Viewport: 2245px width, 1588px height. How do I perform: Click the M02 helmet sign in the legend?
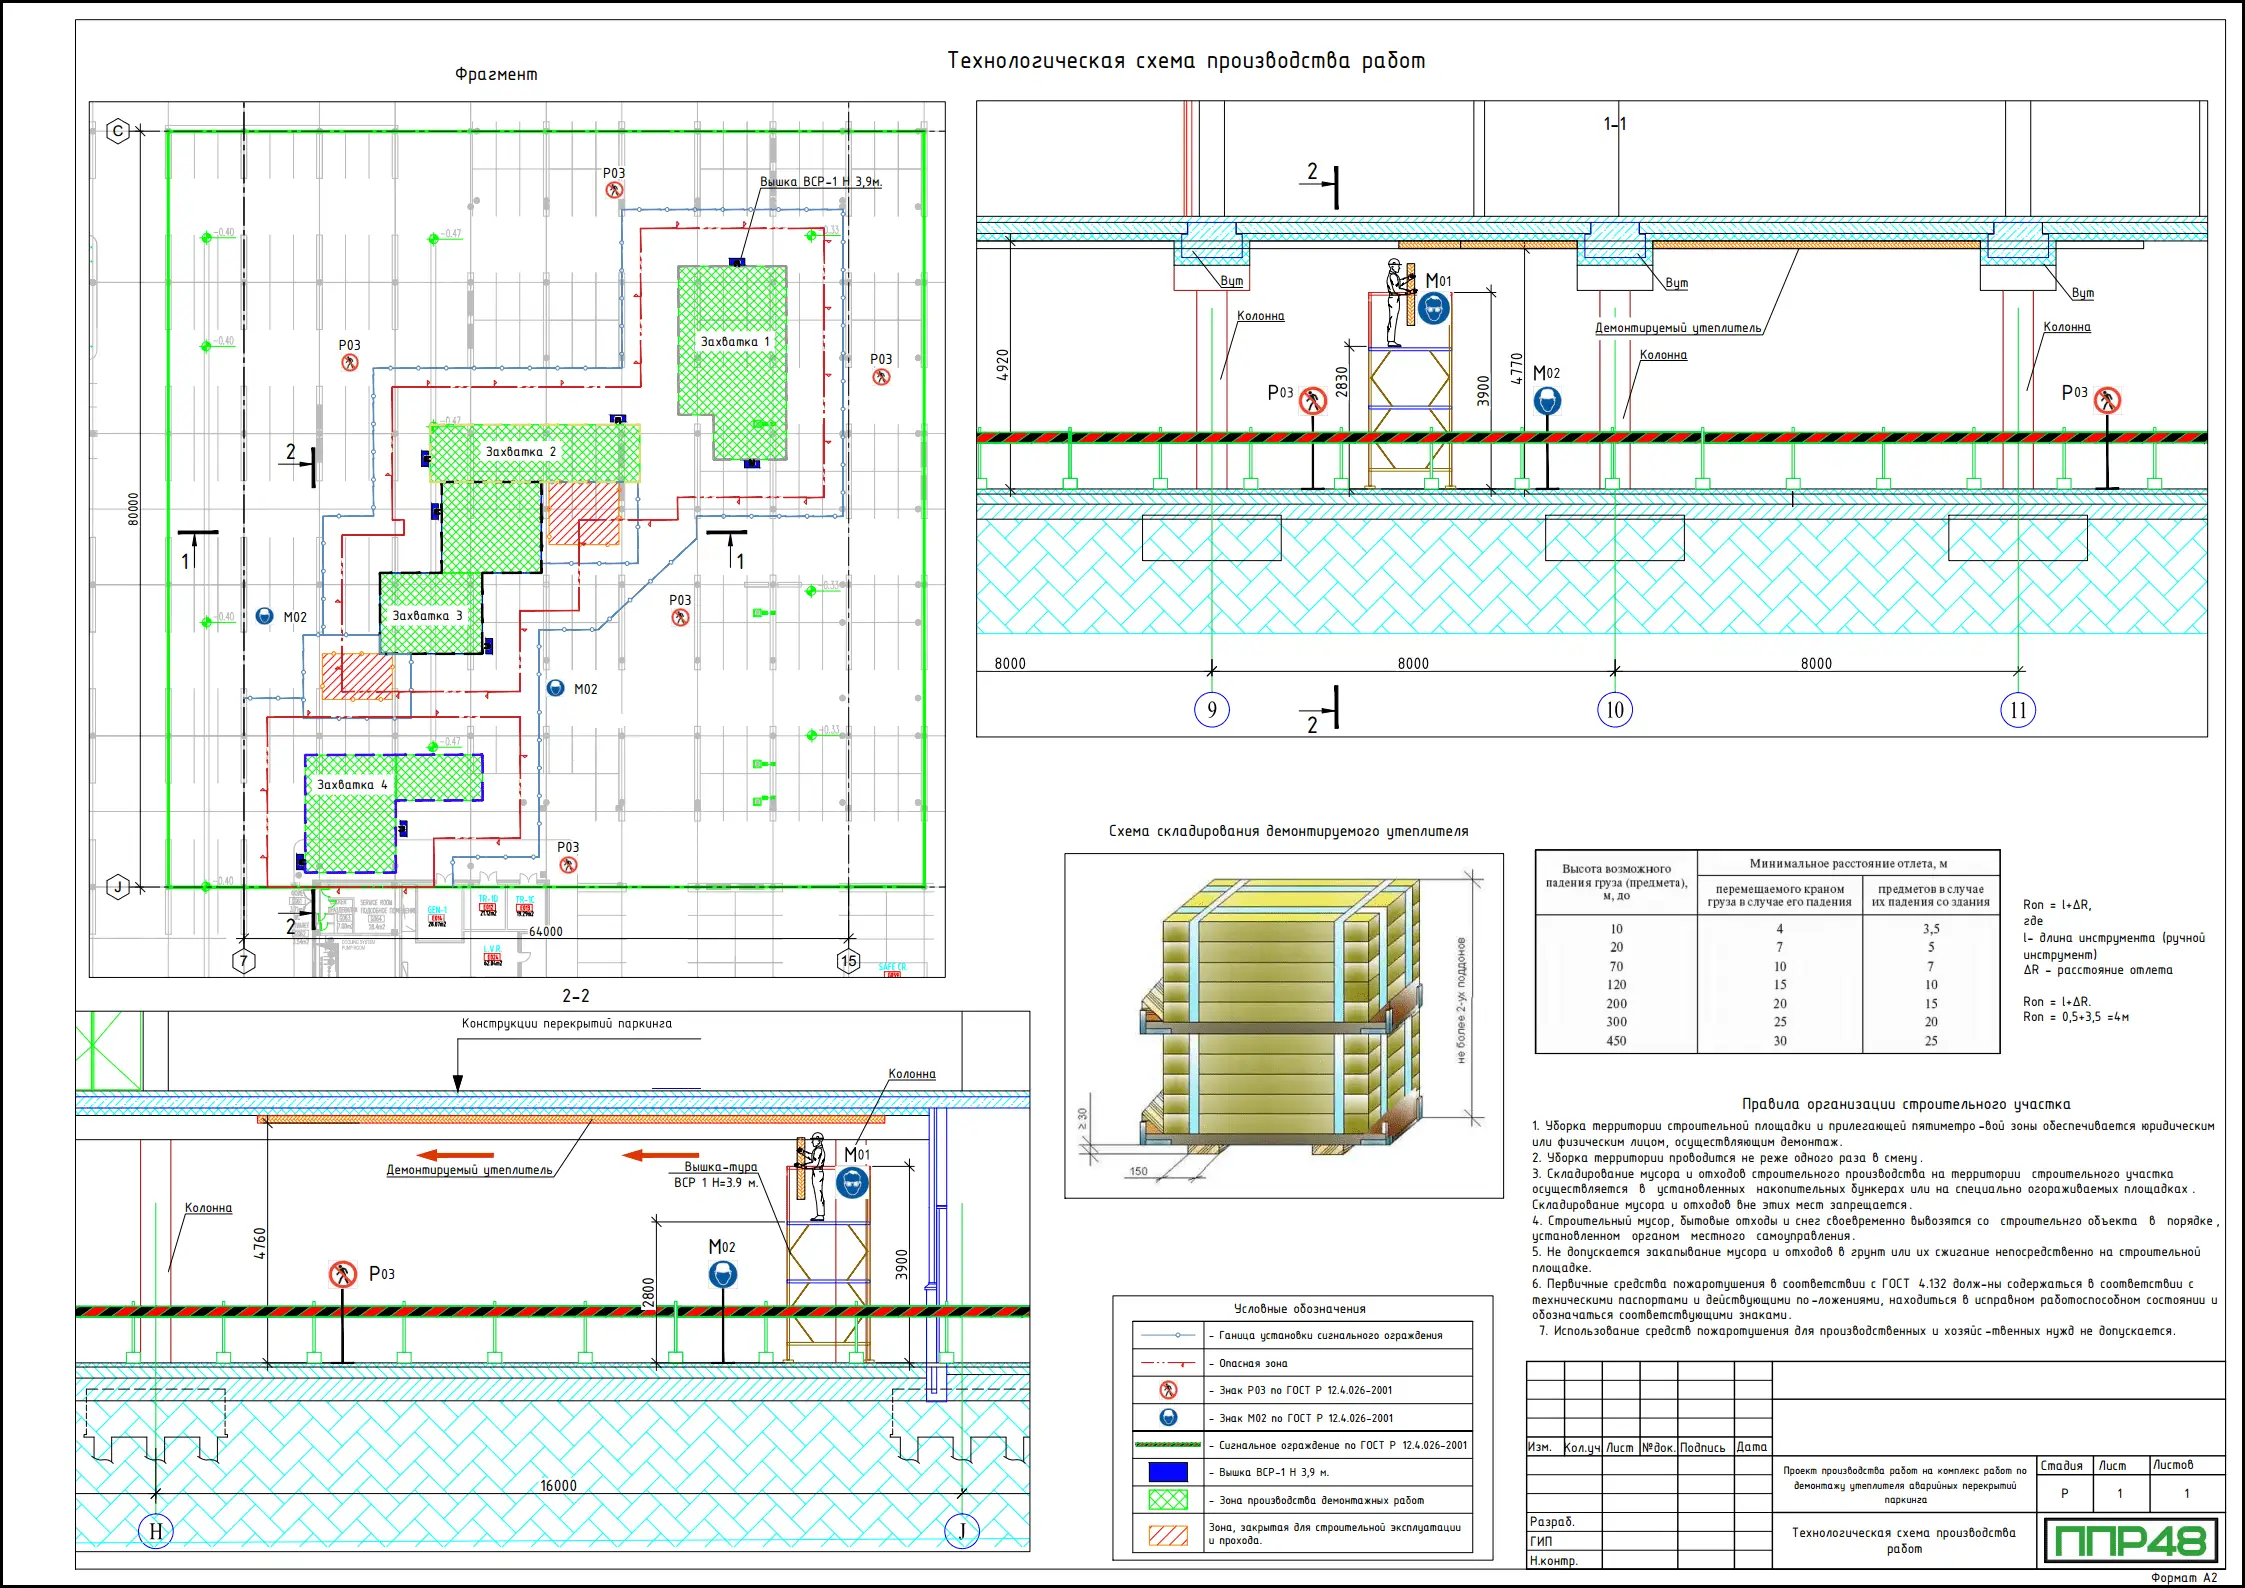tap(1167, 1417)
